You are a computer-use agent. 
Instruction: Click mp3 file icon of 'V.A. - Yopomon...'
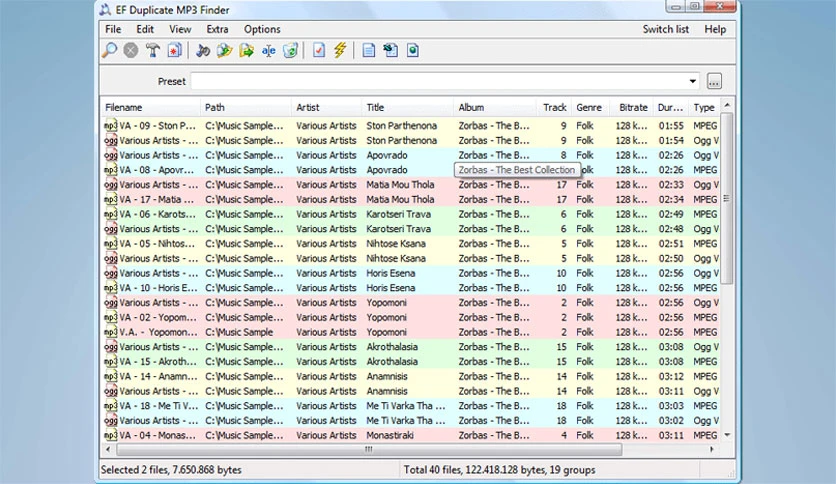110,332
